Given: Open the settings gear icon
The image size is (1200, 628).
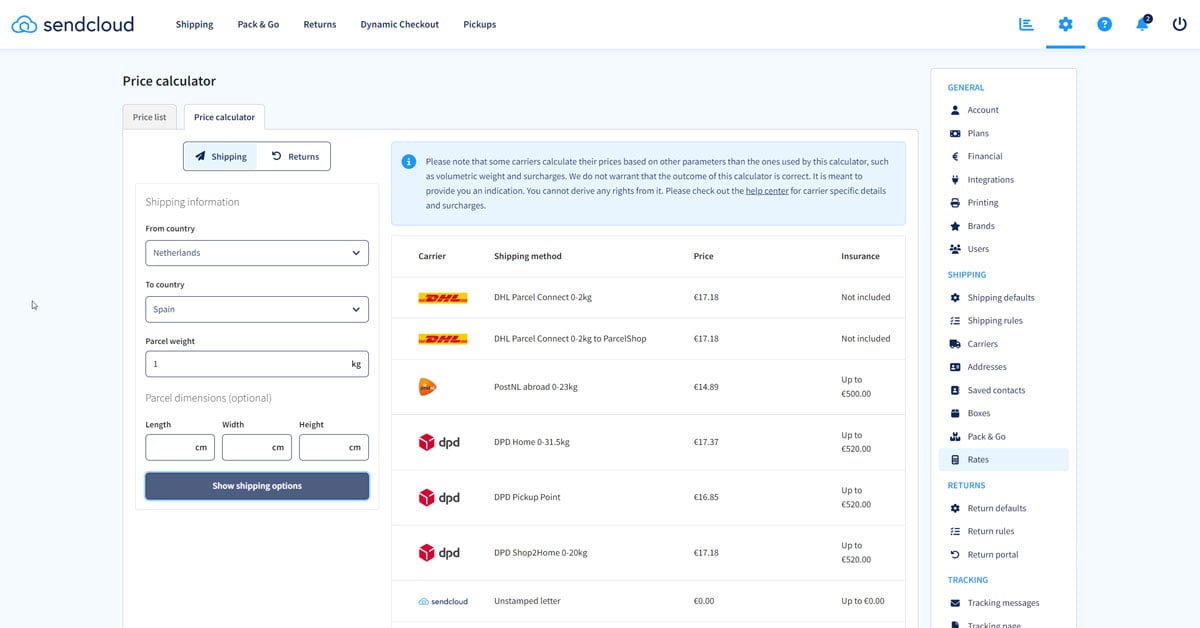Looking at the screenshot, I should point(1066,24).
